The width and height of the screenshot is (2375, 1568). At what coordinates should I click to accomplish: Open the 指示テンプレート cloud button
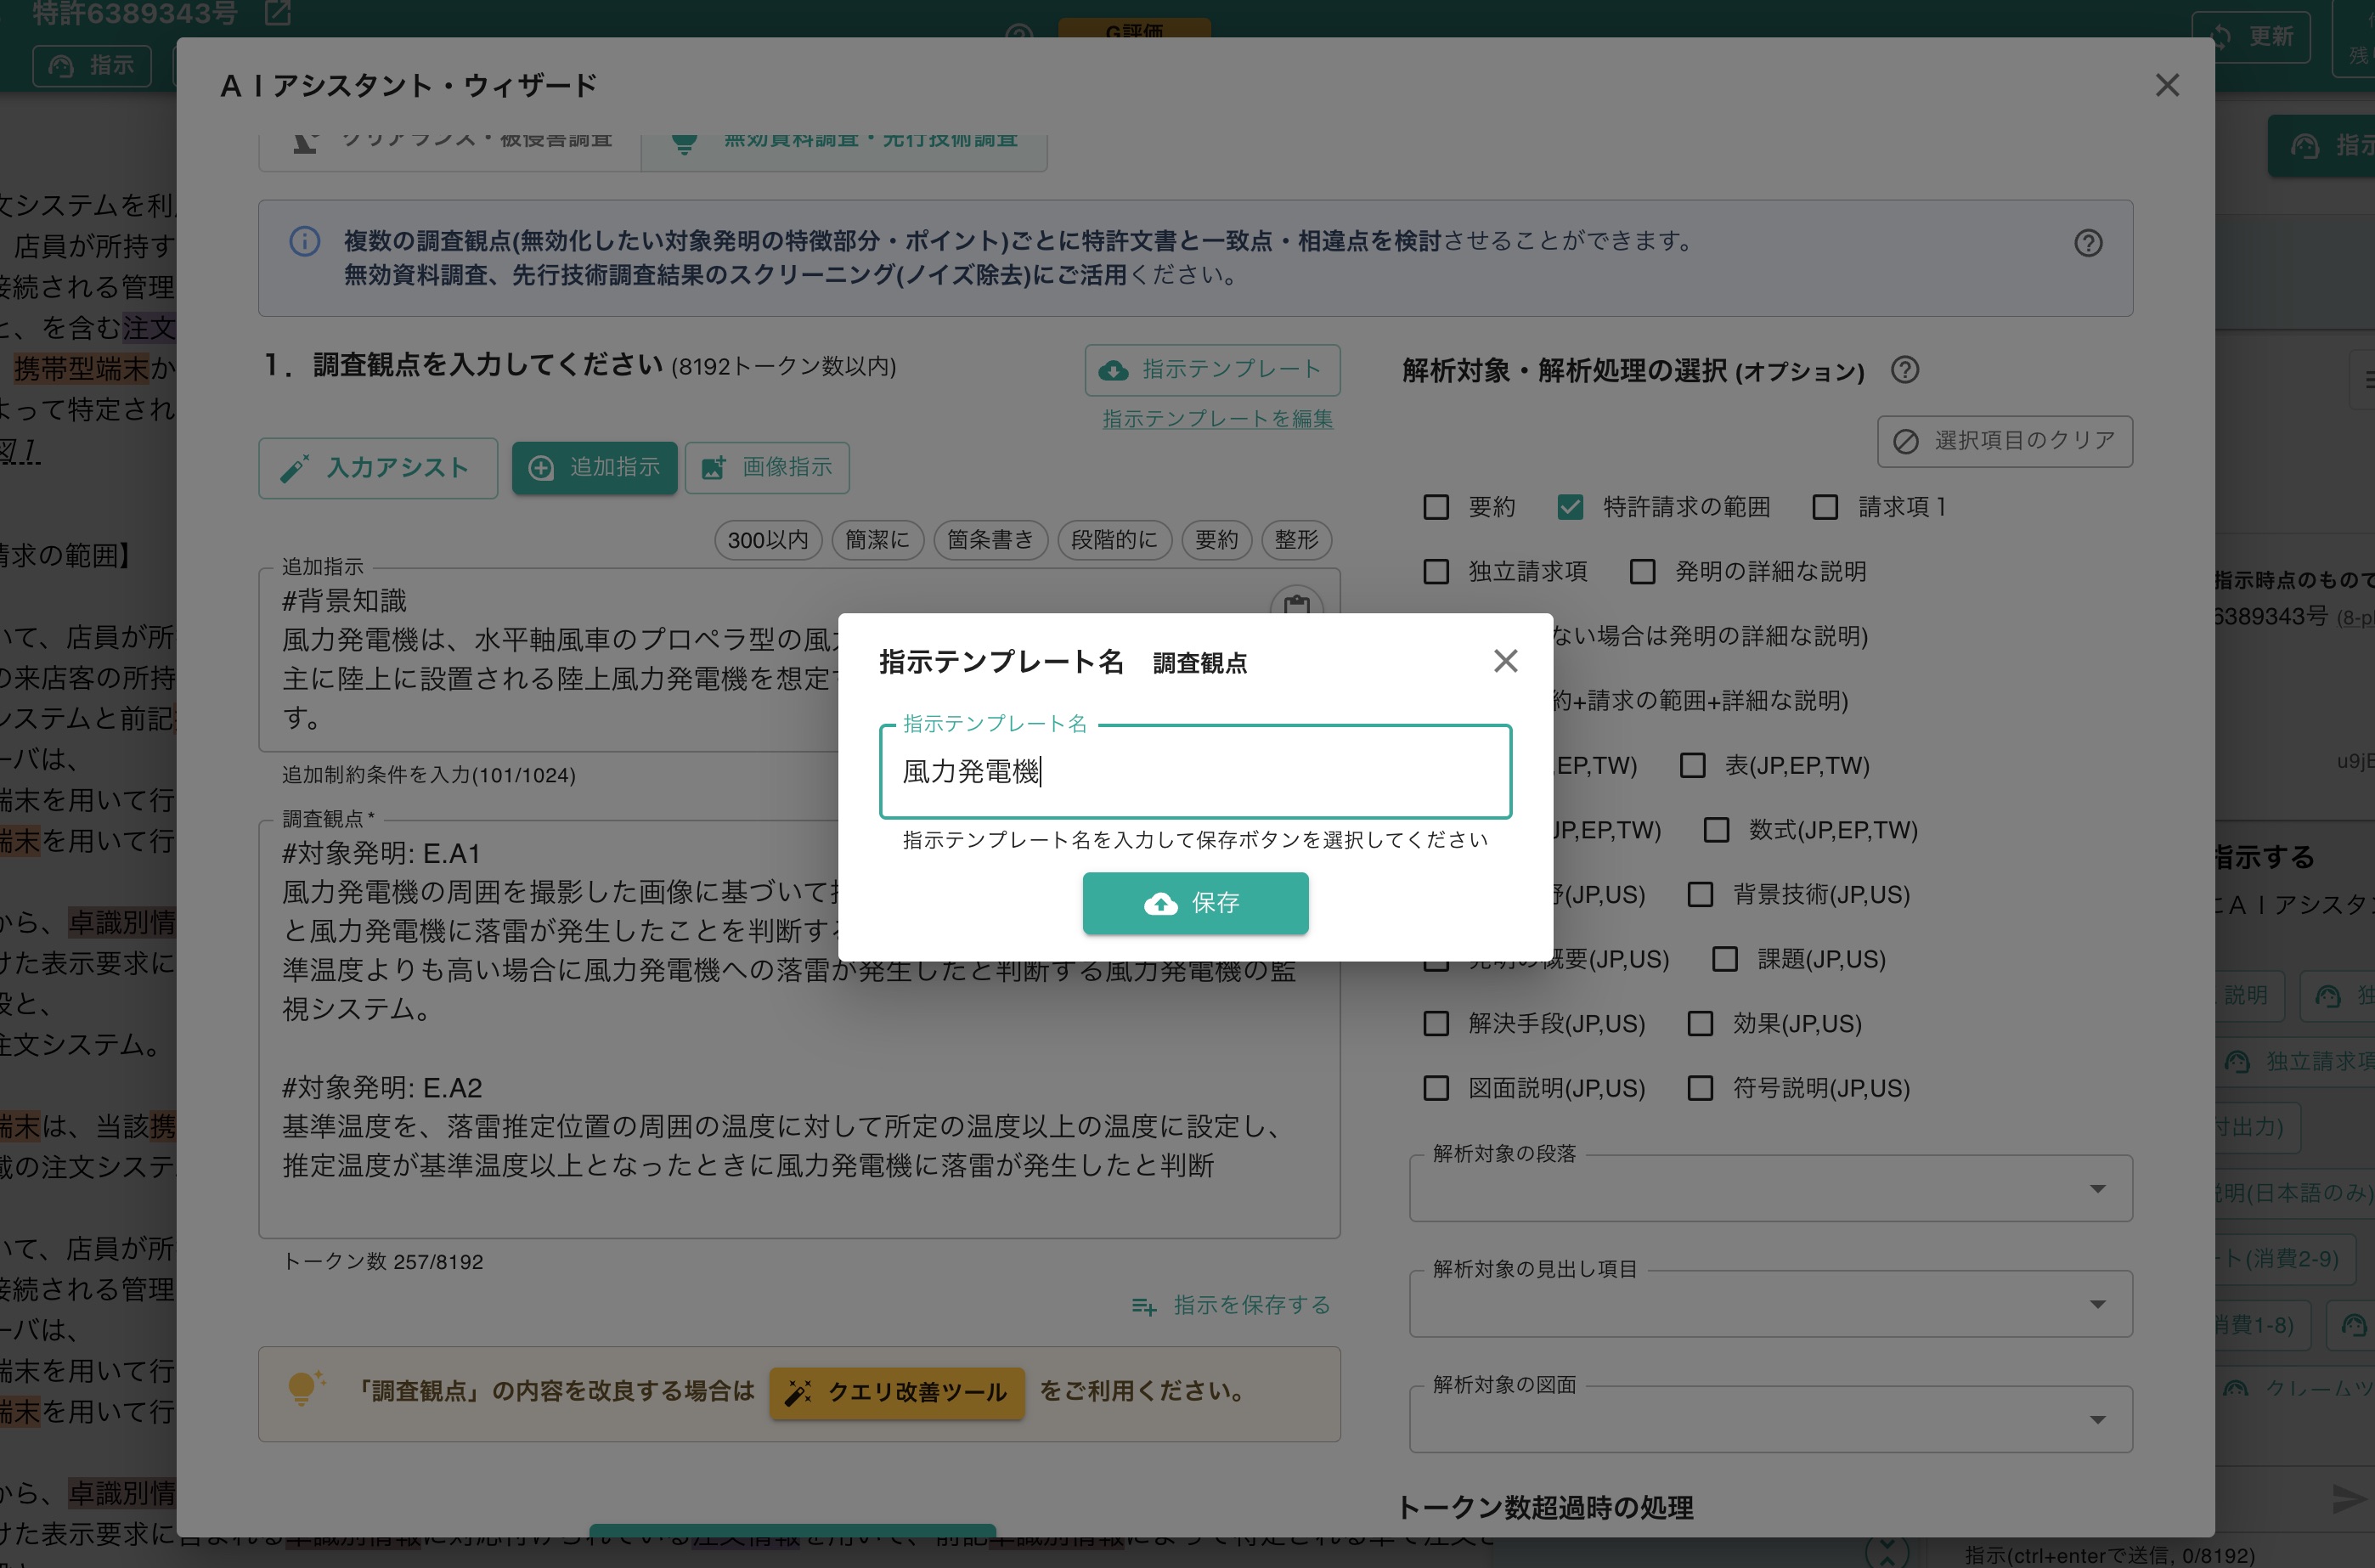[x=1212, y=370]
